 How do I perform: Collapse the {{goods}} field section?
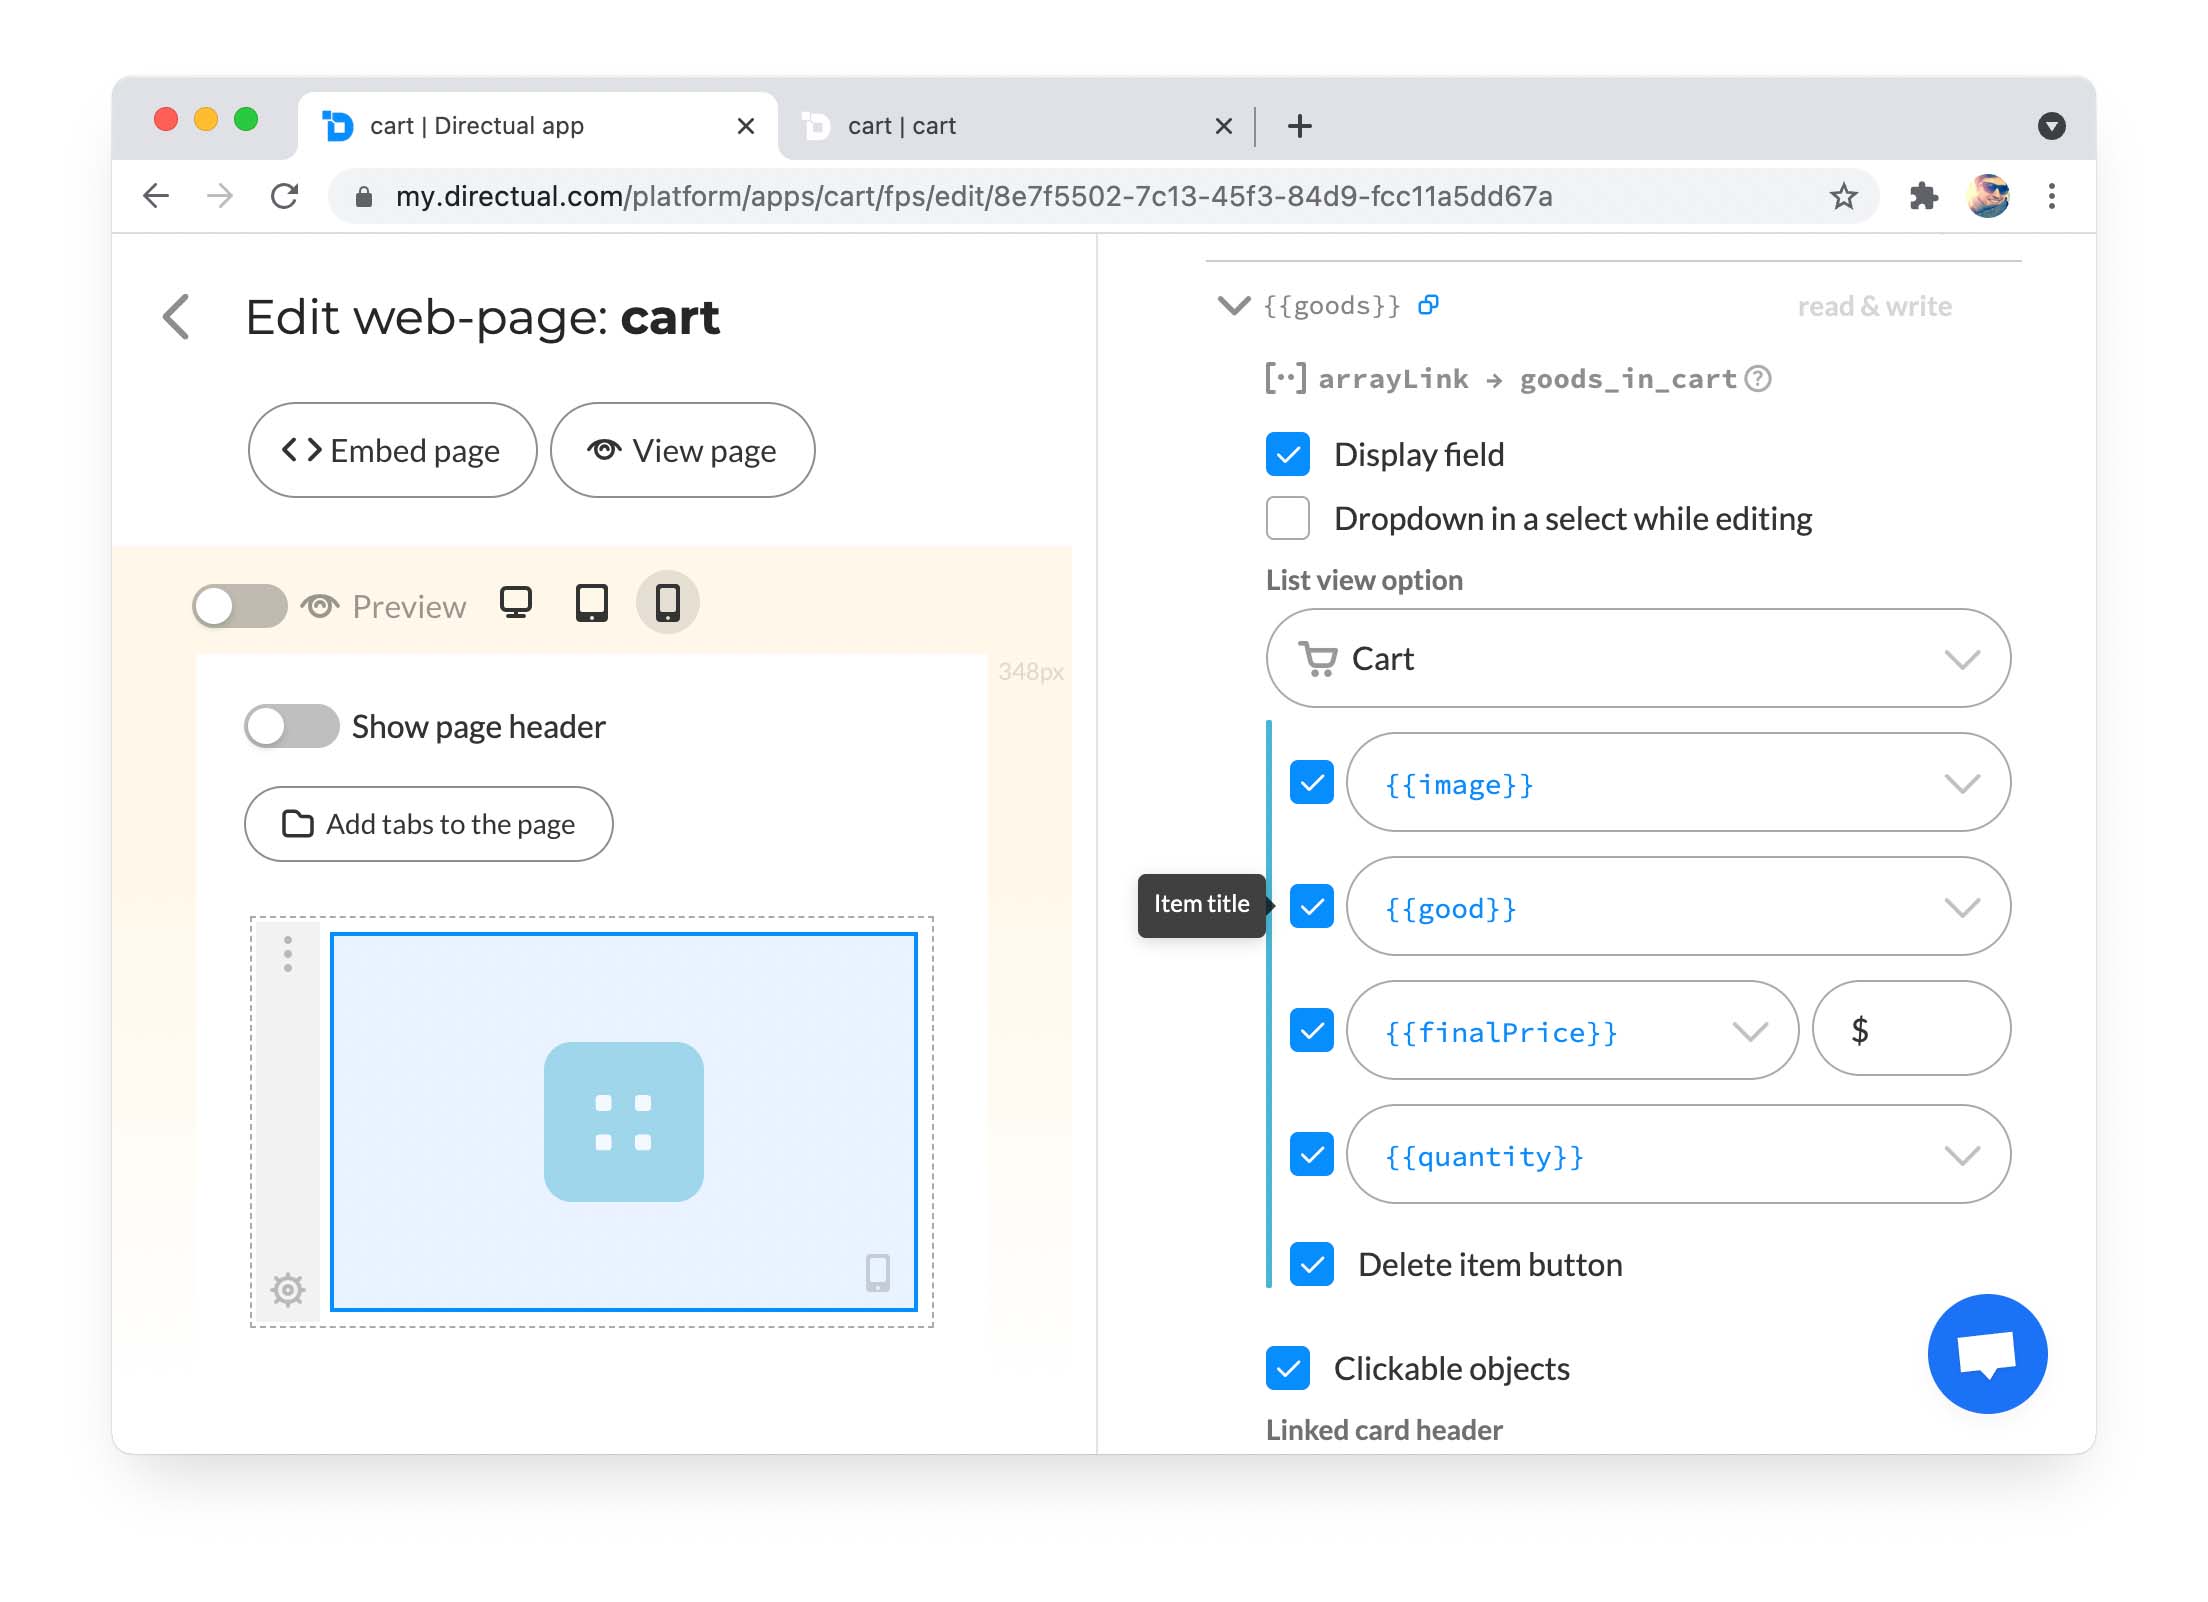[x=1234, y=305]
